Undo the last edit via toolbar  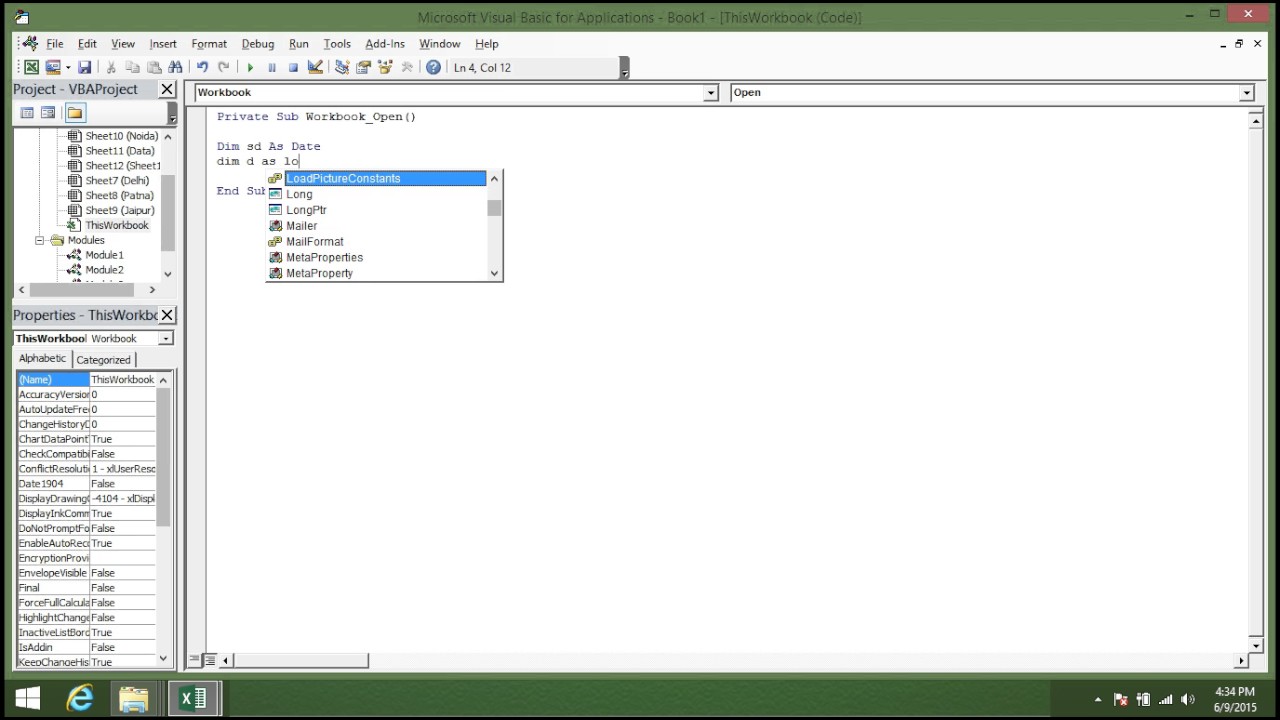202,67
